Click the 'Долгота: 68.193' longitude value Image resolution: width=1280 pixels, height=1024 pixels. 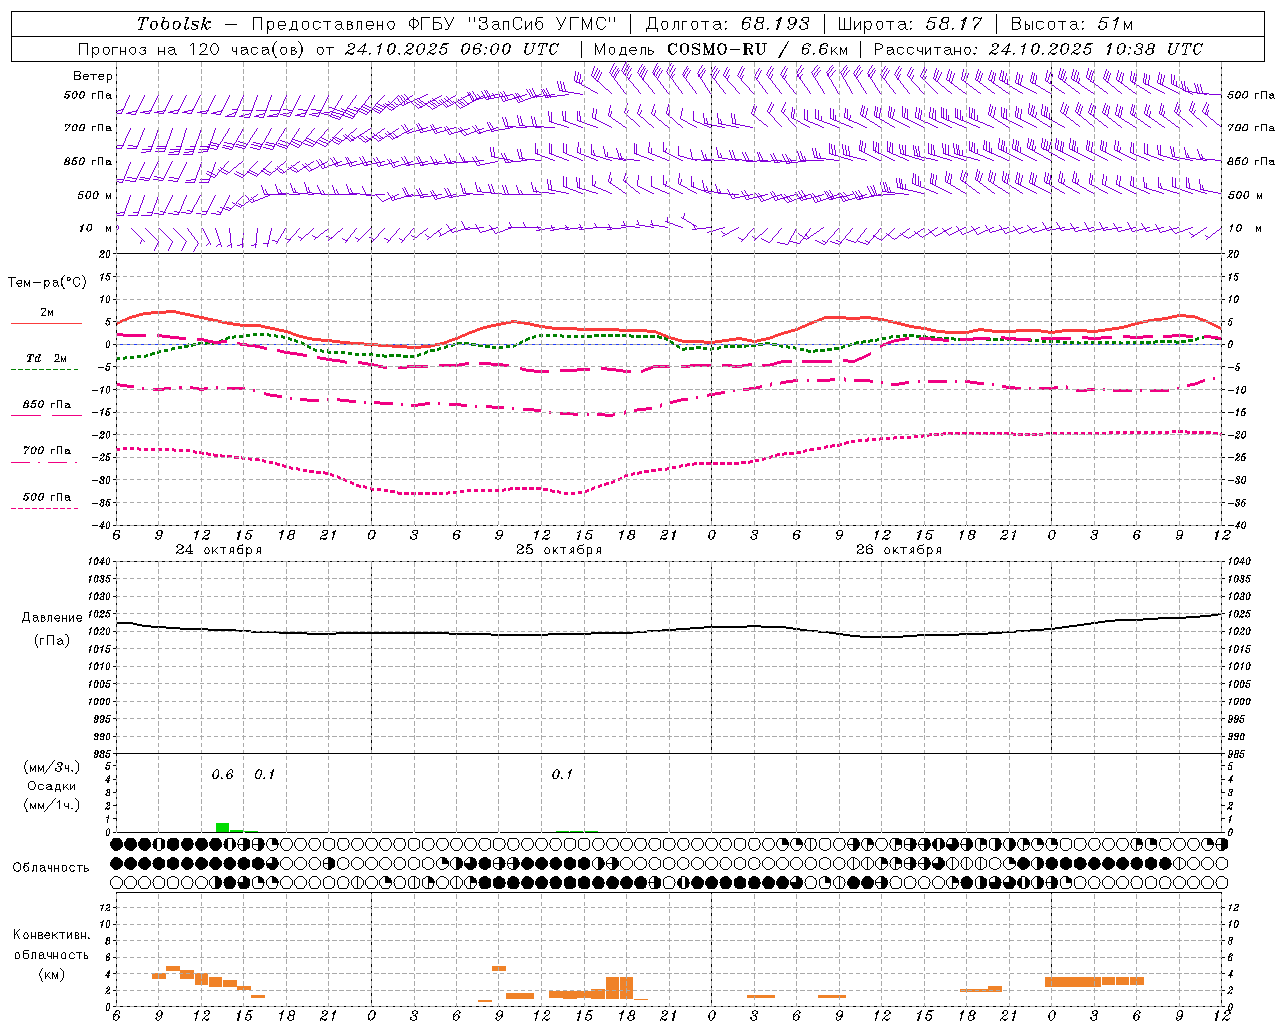pyautogui.click(x=727, y=24)
